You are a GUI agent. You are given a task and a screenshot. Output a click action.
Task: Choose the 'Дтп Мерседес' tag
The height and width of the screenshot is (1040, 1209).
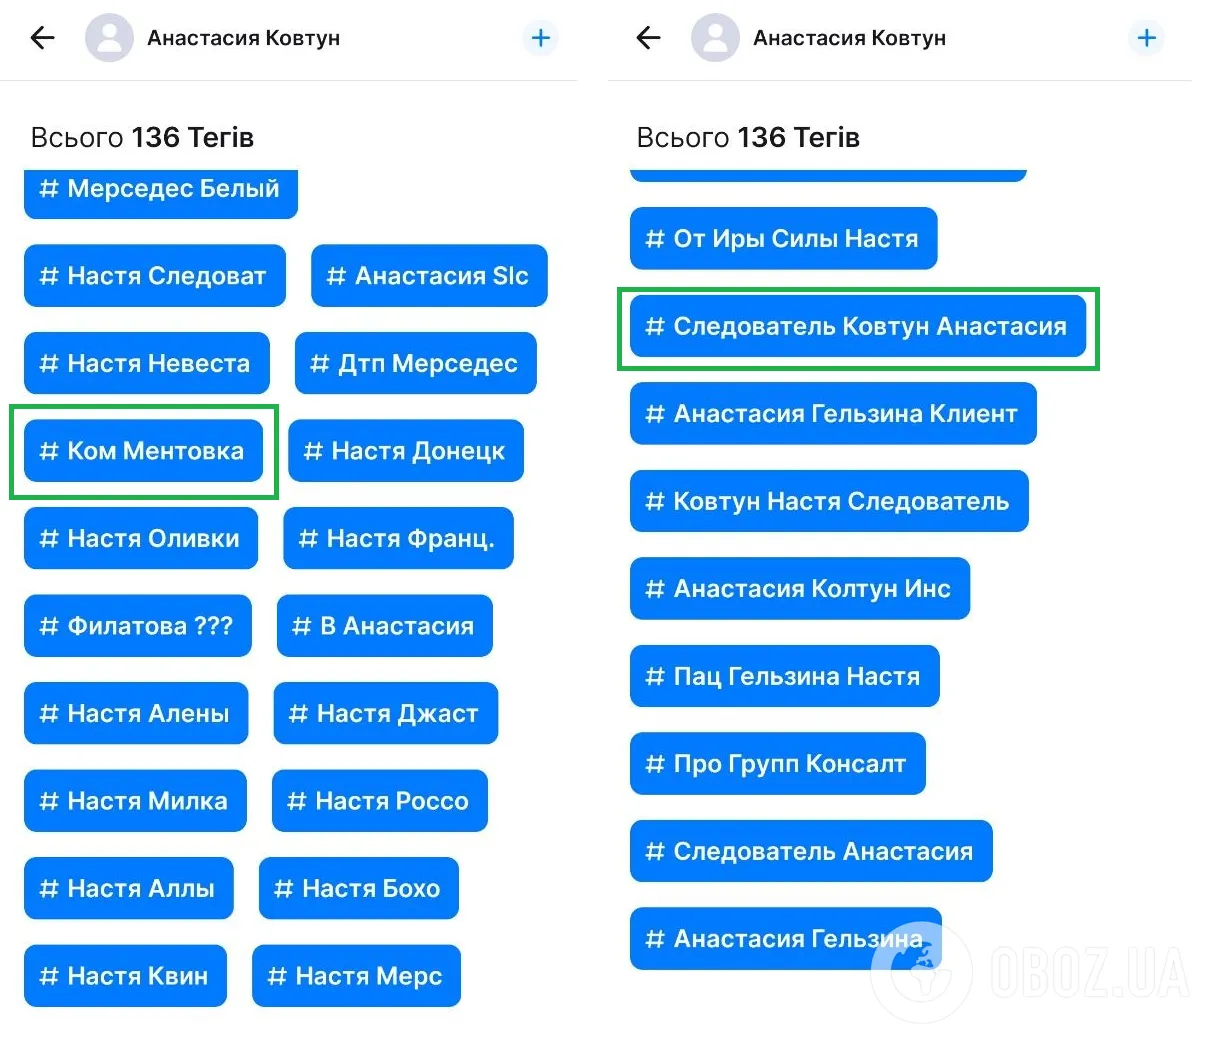pyautogui.click(x=415, y=364)
